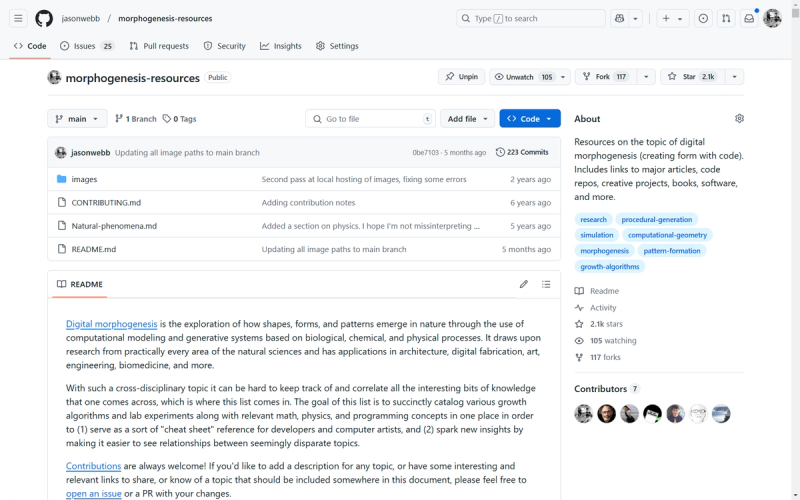The image size is (800, 500).
Task: Edit README with the pencil icon
Action: pyautogui.click(x=523, y=284)
